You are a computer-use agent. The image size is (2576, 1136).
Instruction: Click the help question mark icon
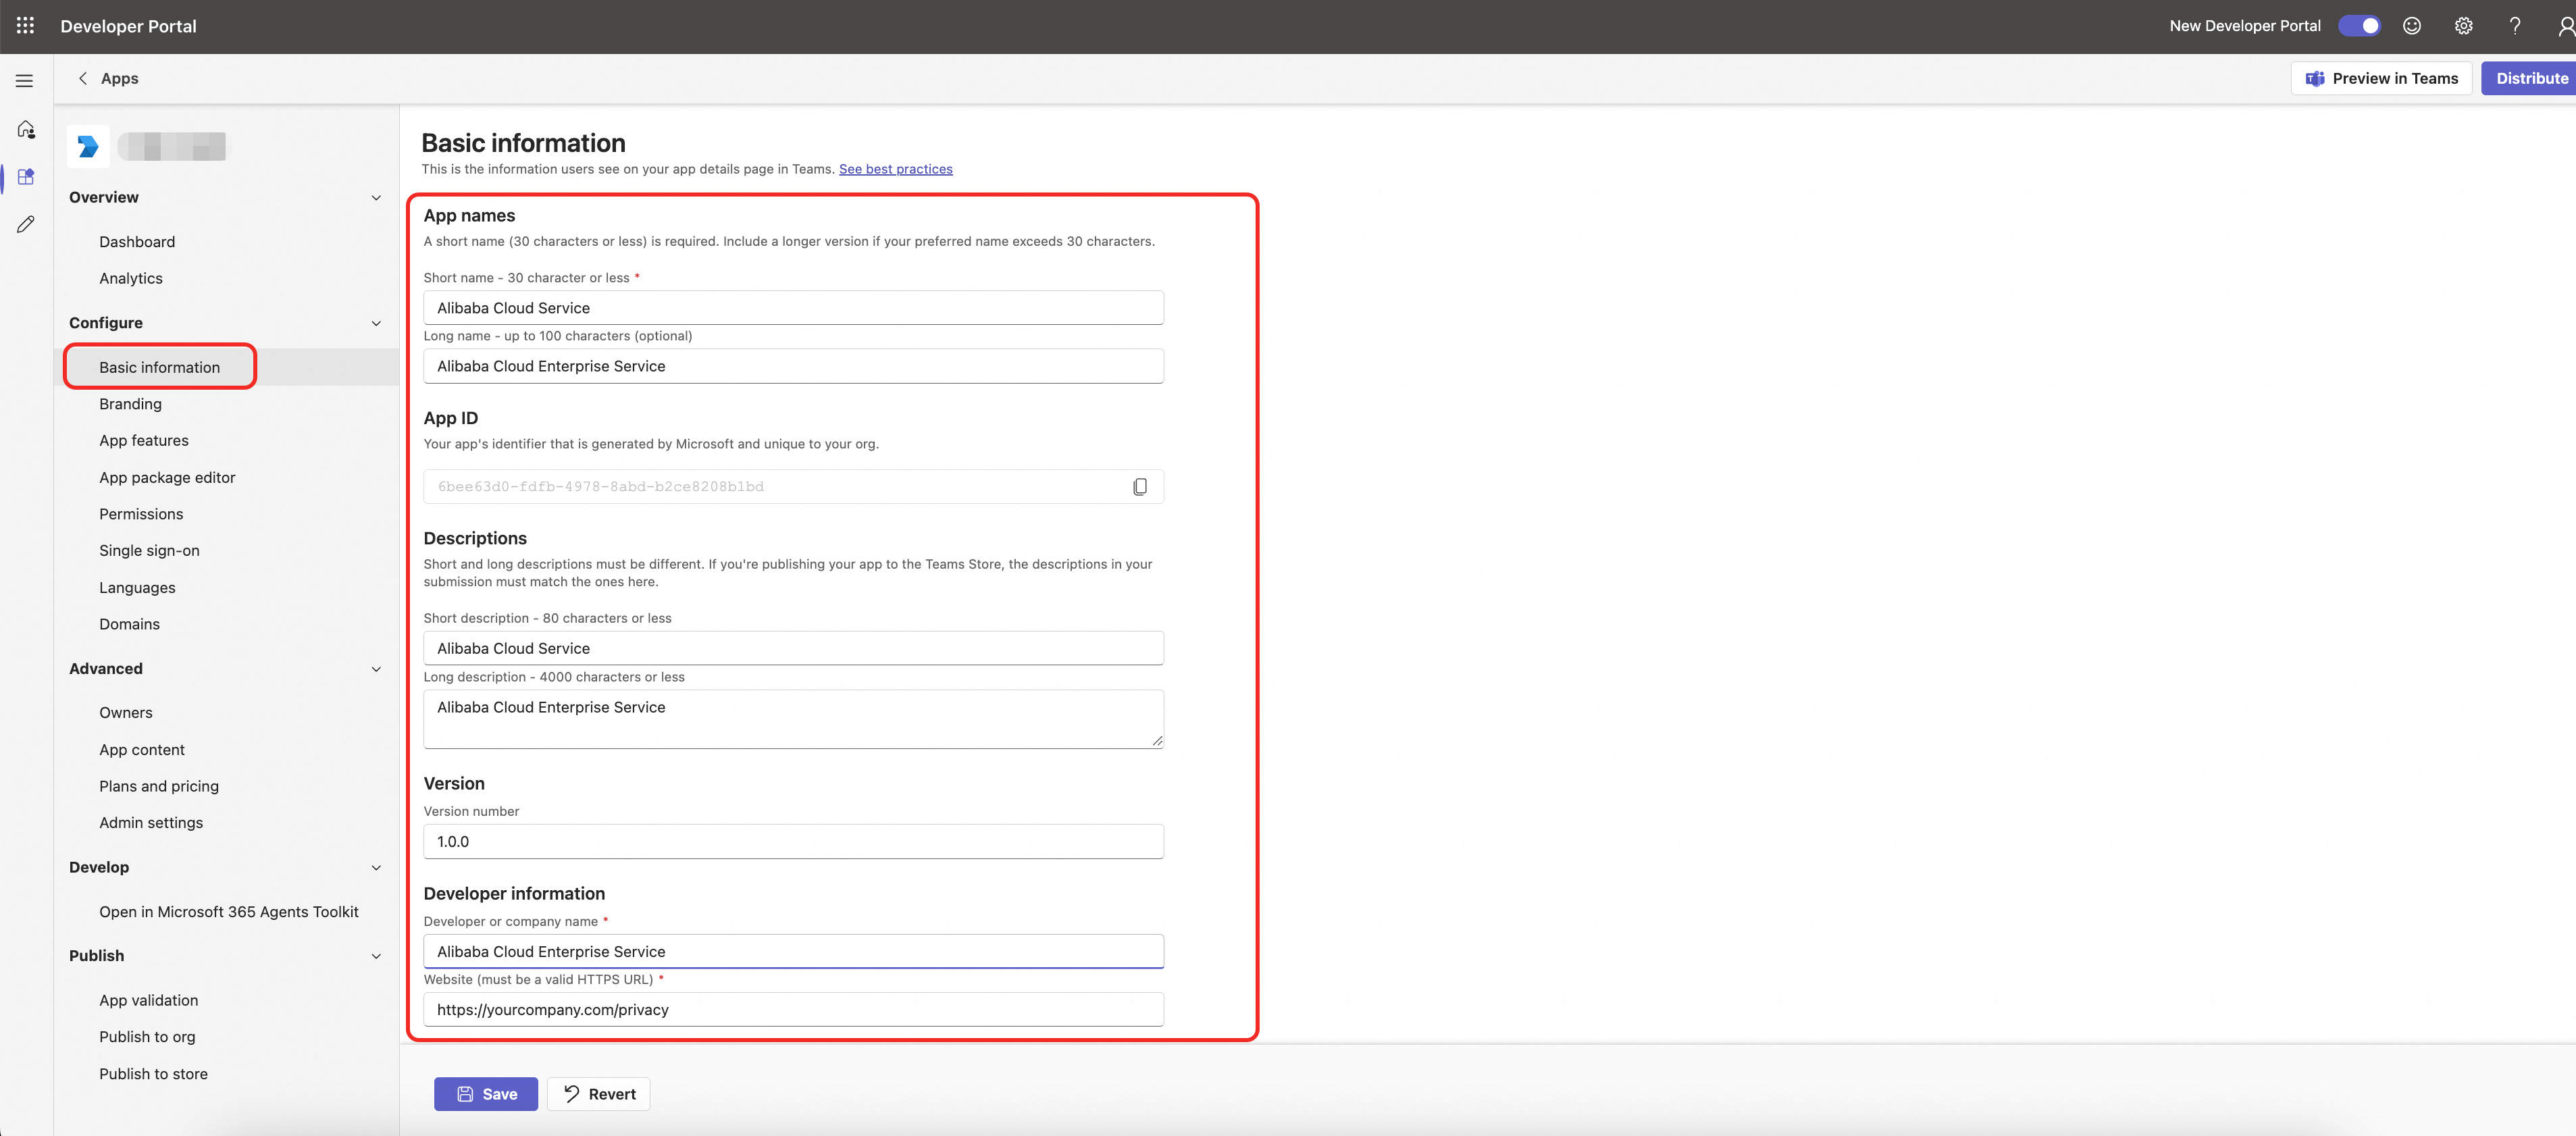(x=2514, y=26)
